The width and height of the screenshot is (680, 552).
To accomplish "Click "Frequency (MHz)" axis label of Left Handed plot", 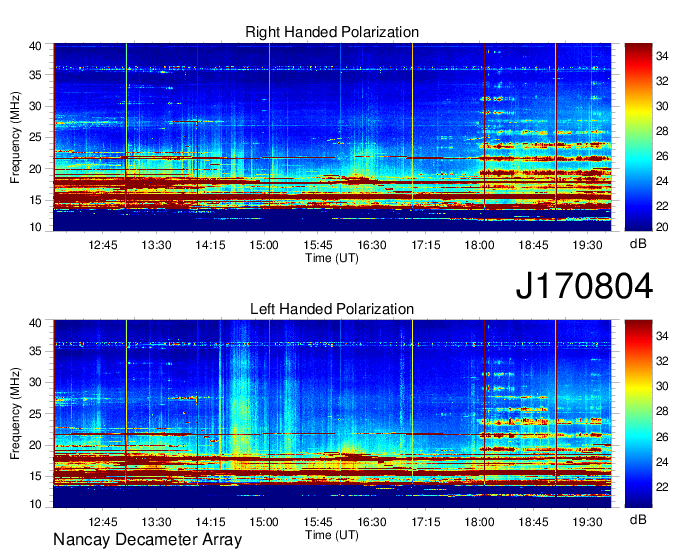I will (15, 413).
